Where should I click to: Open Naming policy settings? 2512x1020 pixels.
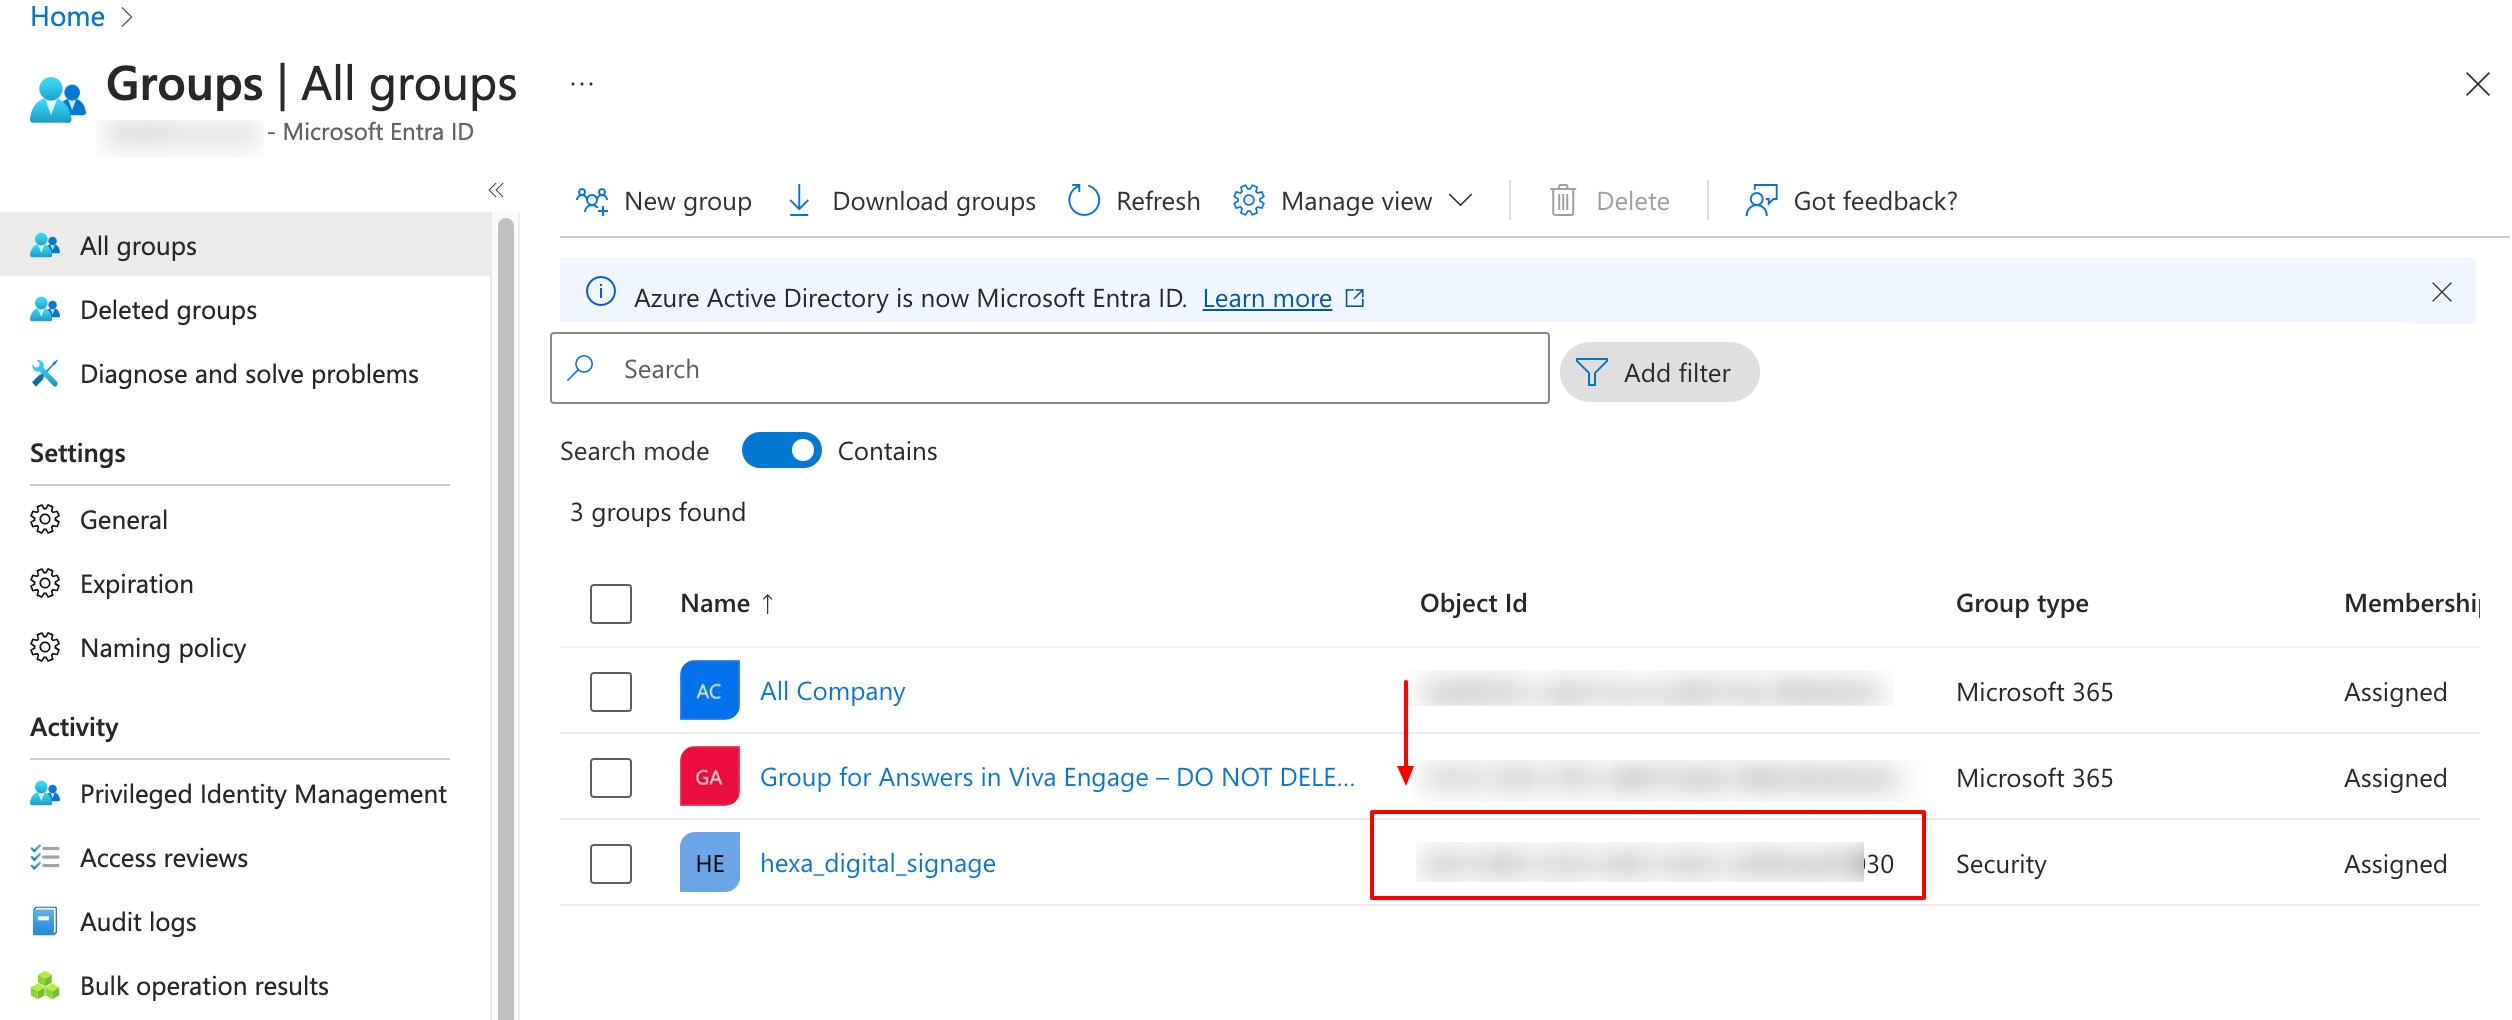pos(163,648)
